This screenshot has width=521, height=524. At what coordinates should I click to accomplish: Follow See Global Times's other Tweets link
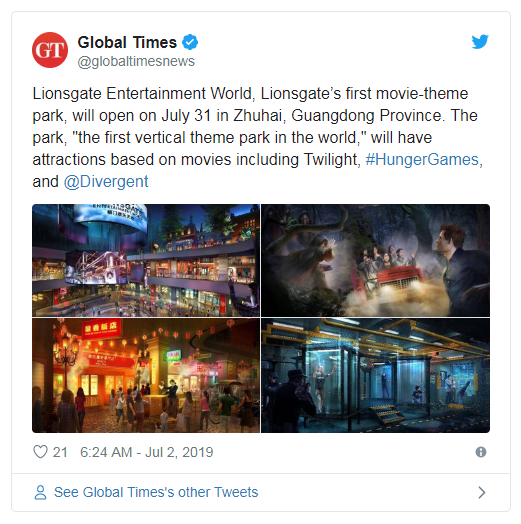pos(156,492)
